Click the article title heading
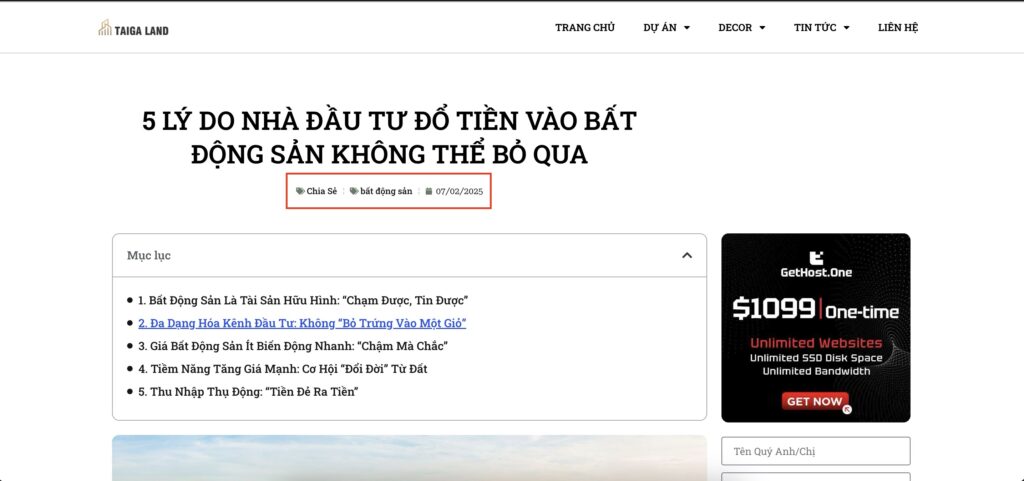 [x=389, y=138]
